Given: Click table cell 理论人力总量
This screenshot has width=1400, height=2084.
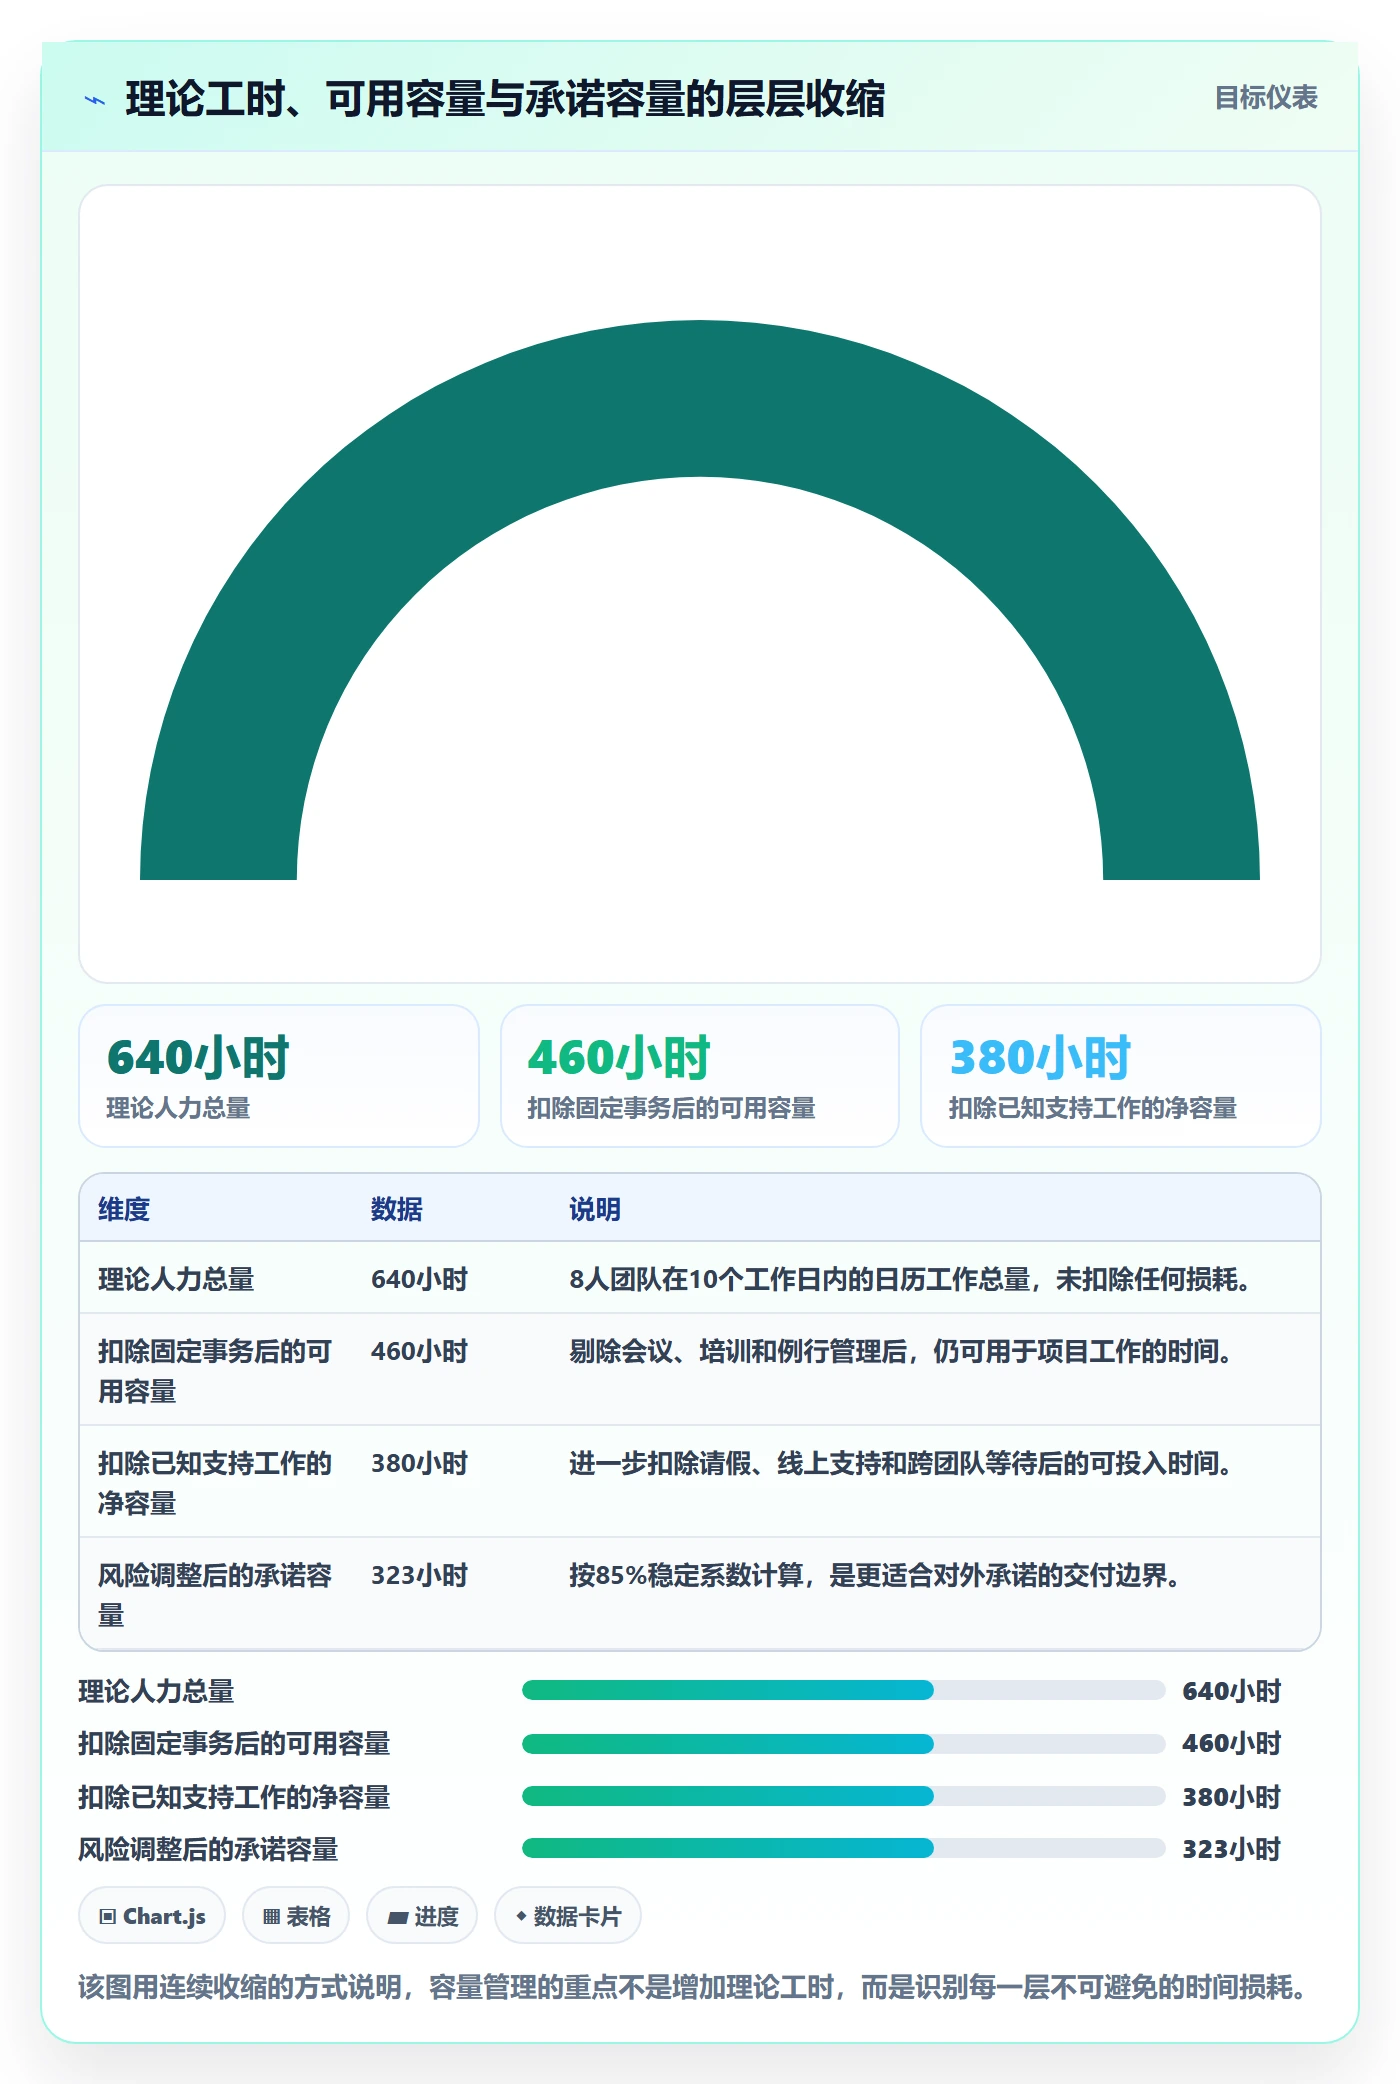Looking at the screenshot, I should pyautogui.click(x=176, y=1279).
